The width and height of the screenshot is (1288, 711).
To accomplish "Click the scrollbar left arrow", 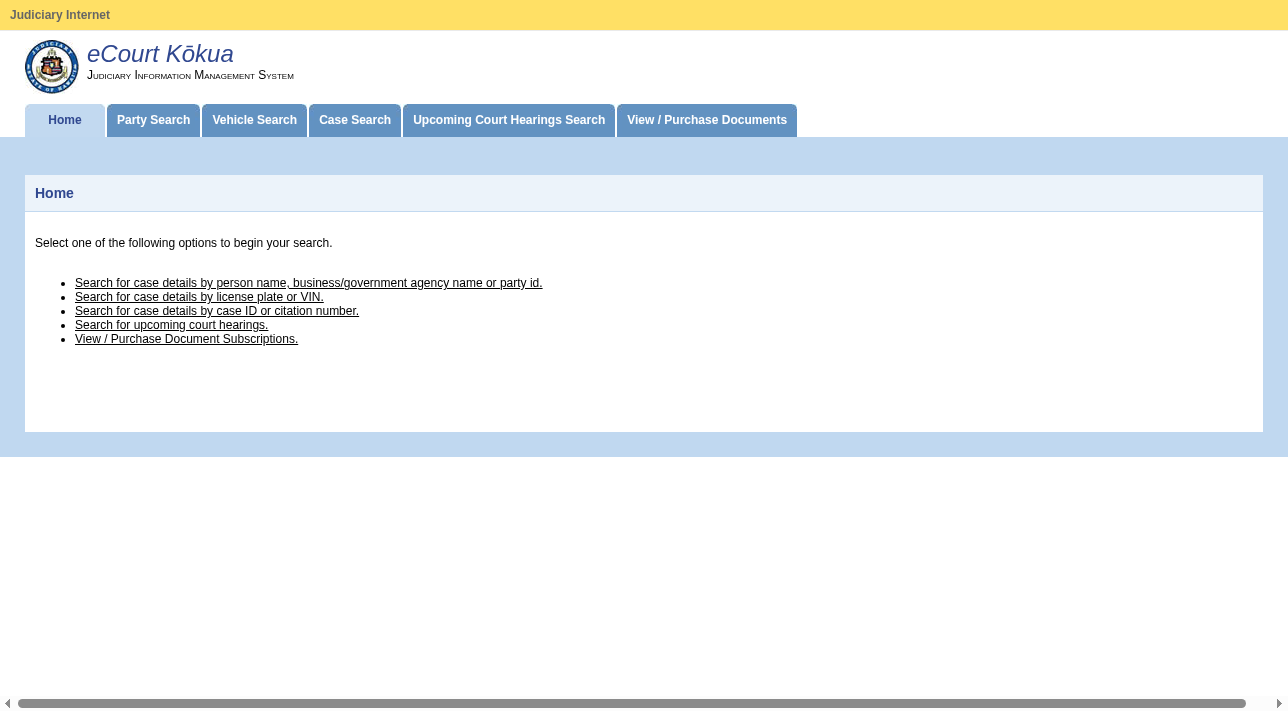I will (x=7, y=703).
